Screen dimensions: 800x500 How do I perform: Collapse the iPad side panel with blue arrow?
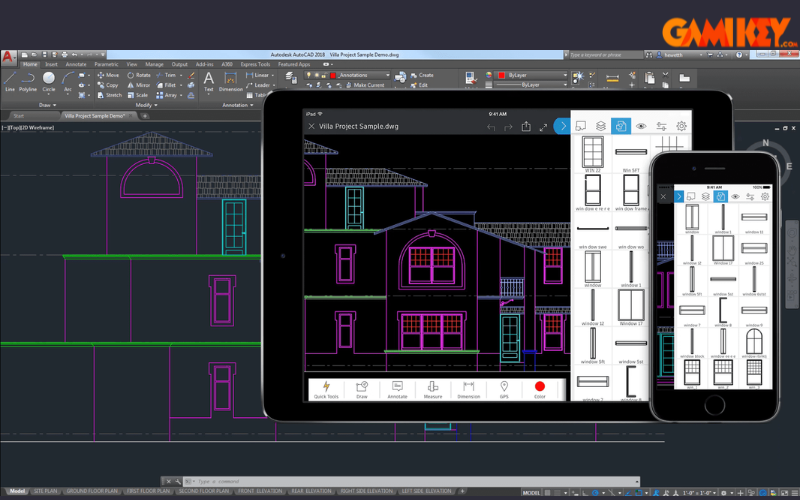point(562,126)
